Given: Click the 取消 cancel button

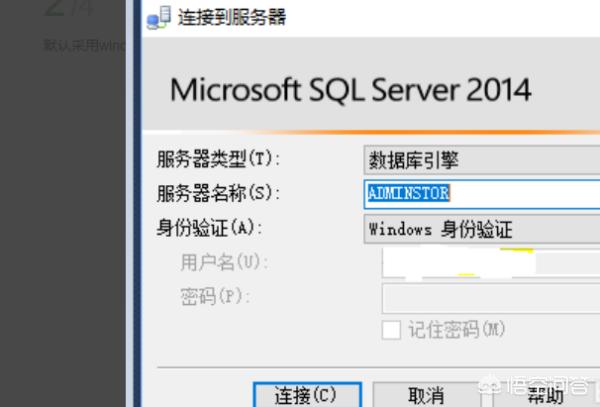Looking at the screenshot, I should pyautogui.click(x=426, y=395).
